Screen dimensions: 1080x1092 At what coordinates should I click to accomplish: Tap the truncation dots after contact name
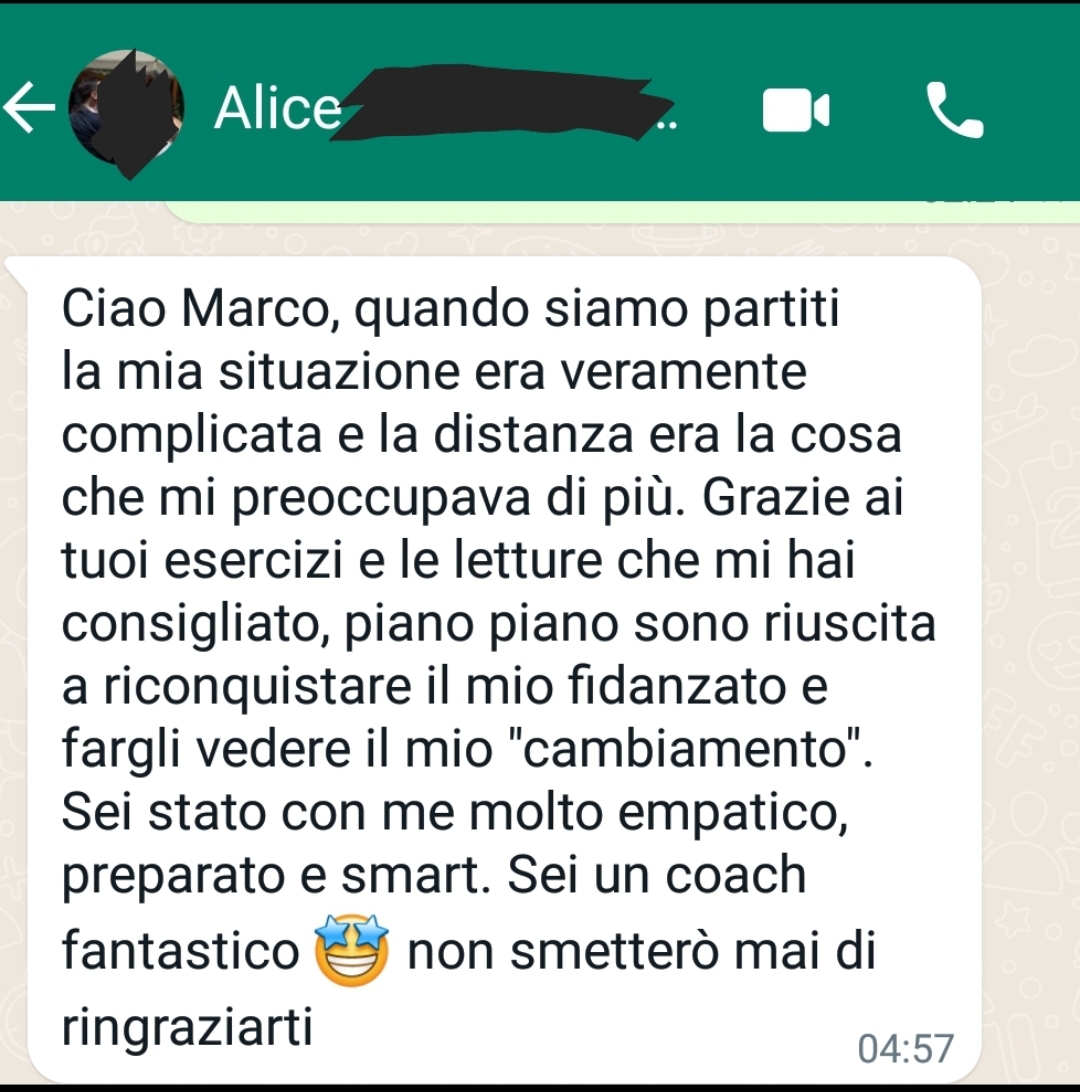pyautogui.click(x=666, y=125)
